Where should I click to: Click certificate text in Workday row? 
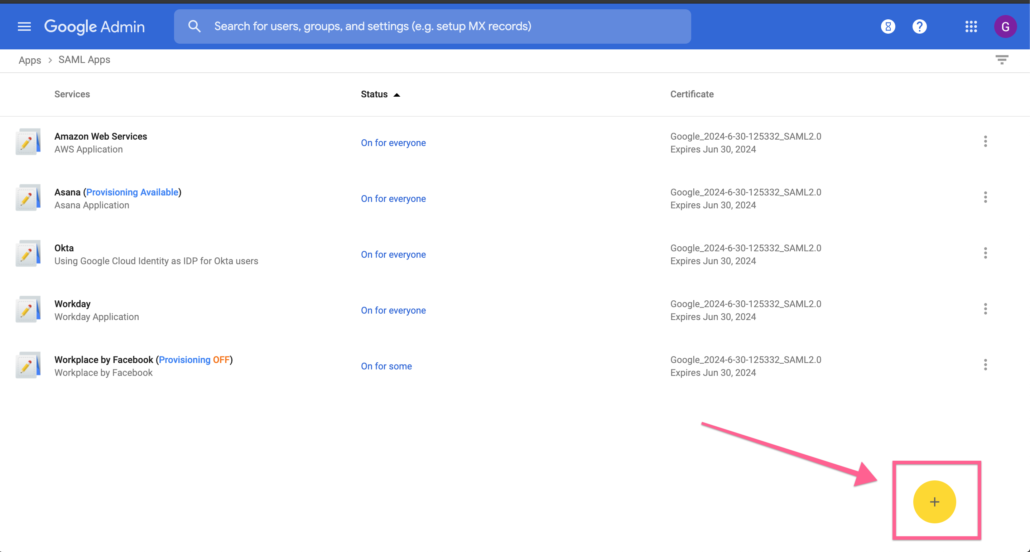coord(746,310)
